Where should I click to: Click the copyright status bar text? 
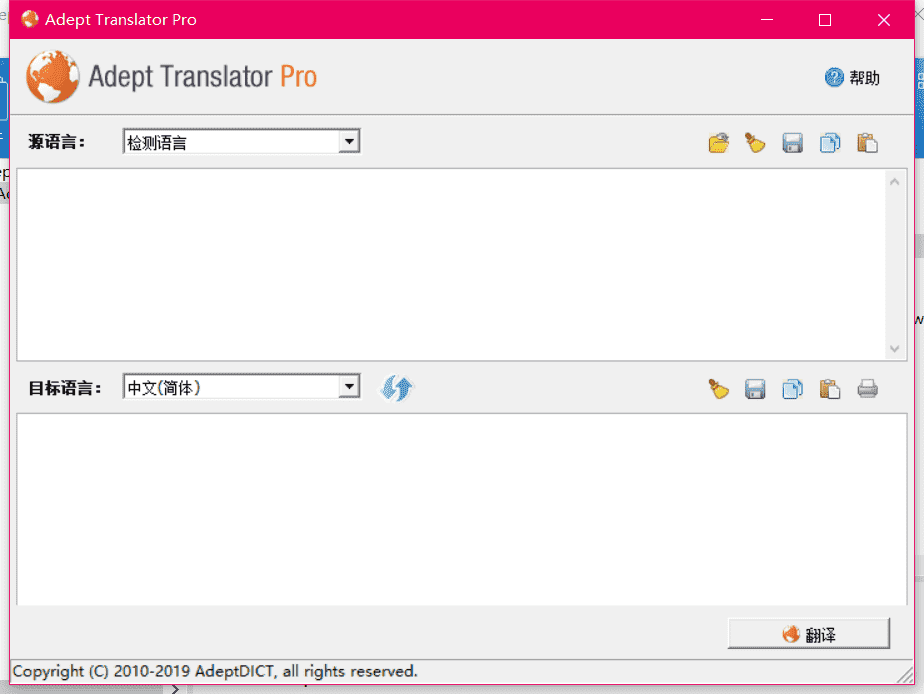(x=215, y=671)
